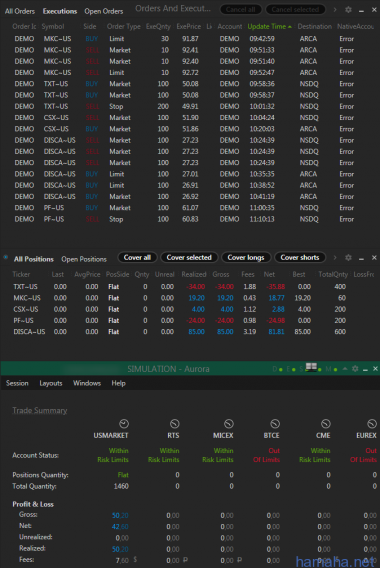
Task: Click the Cancel selected button
Action: (x=295, y=9)
